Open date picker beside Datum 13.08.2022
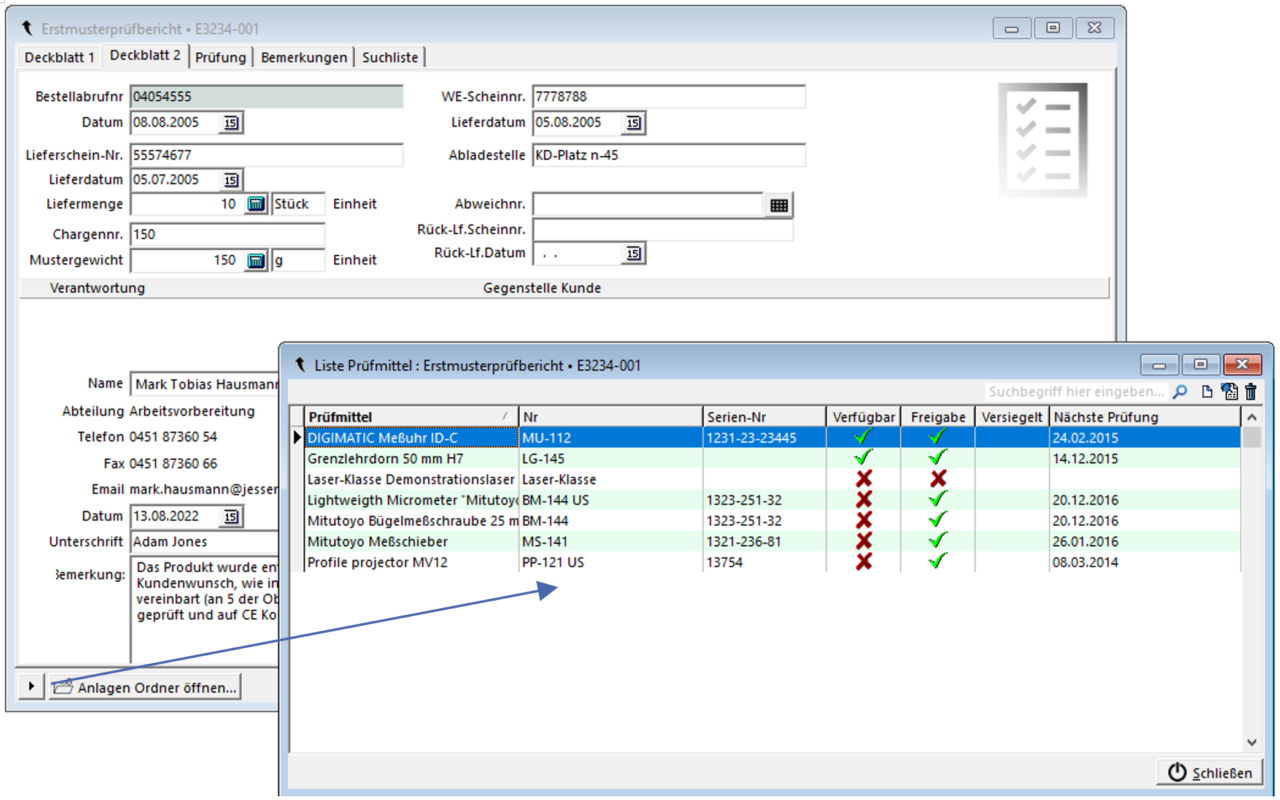Screen dimensions: 1280x800 [x=231, y=517]
